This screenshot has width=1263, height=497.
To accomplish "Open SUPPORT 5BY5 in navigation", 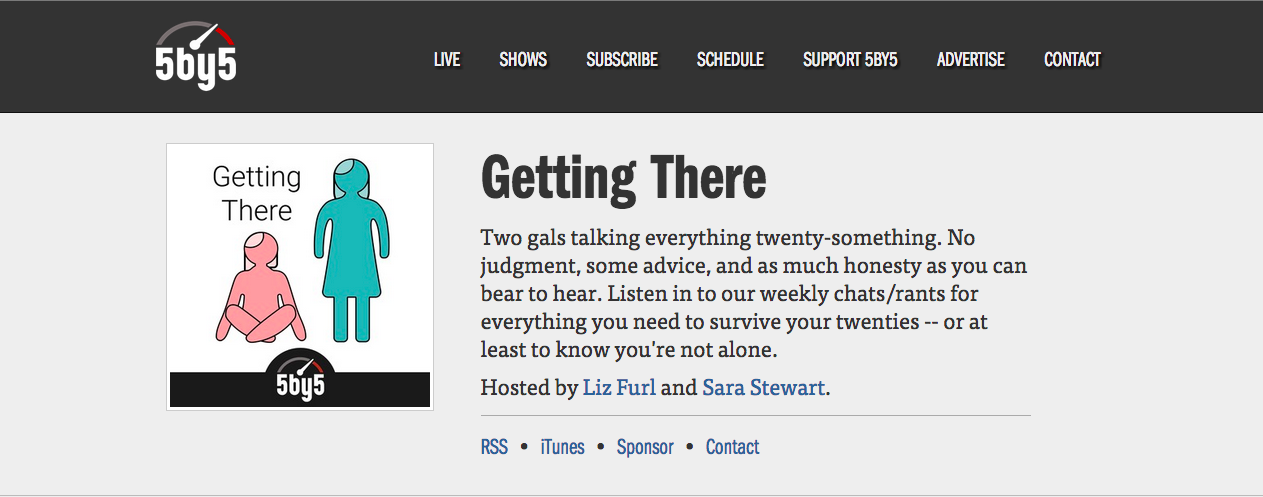I will click(850, 60).
